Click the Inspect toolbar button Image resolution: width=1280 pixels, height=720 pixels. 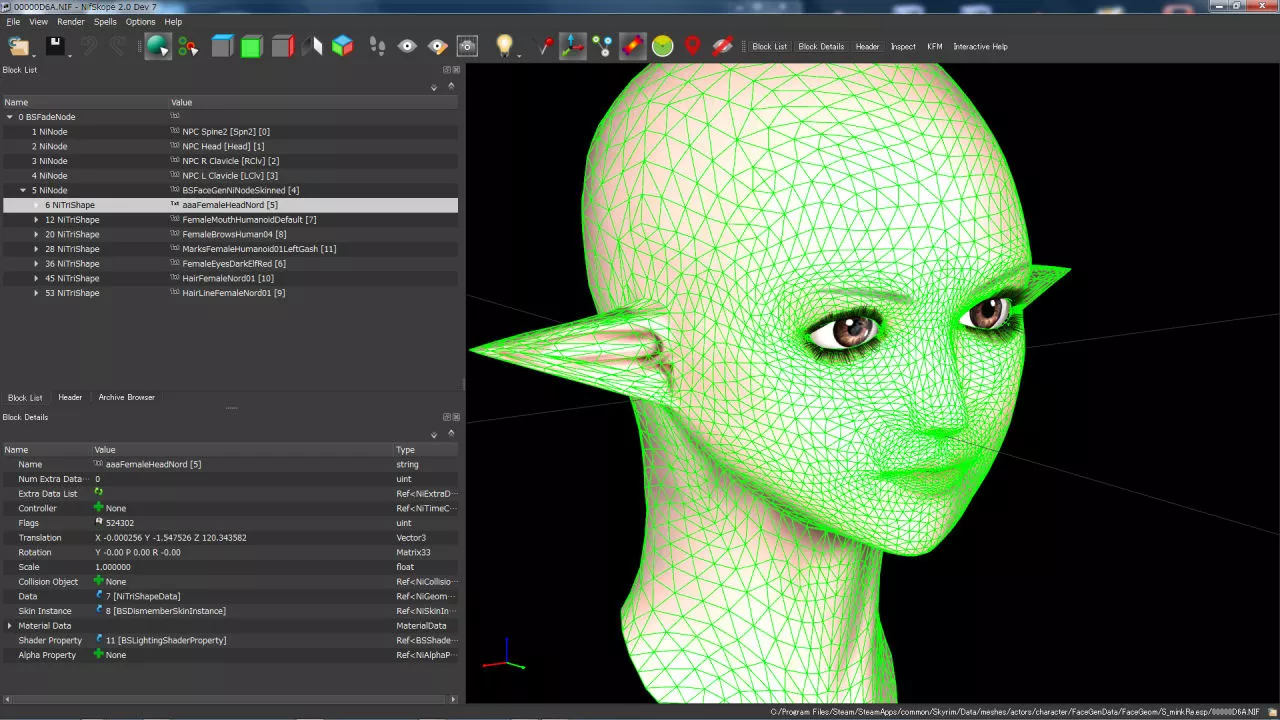pyautogui.click(x=903, y=47)
